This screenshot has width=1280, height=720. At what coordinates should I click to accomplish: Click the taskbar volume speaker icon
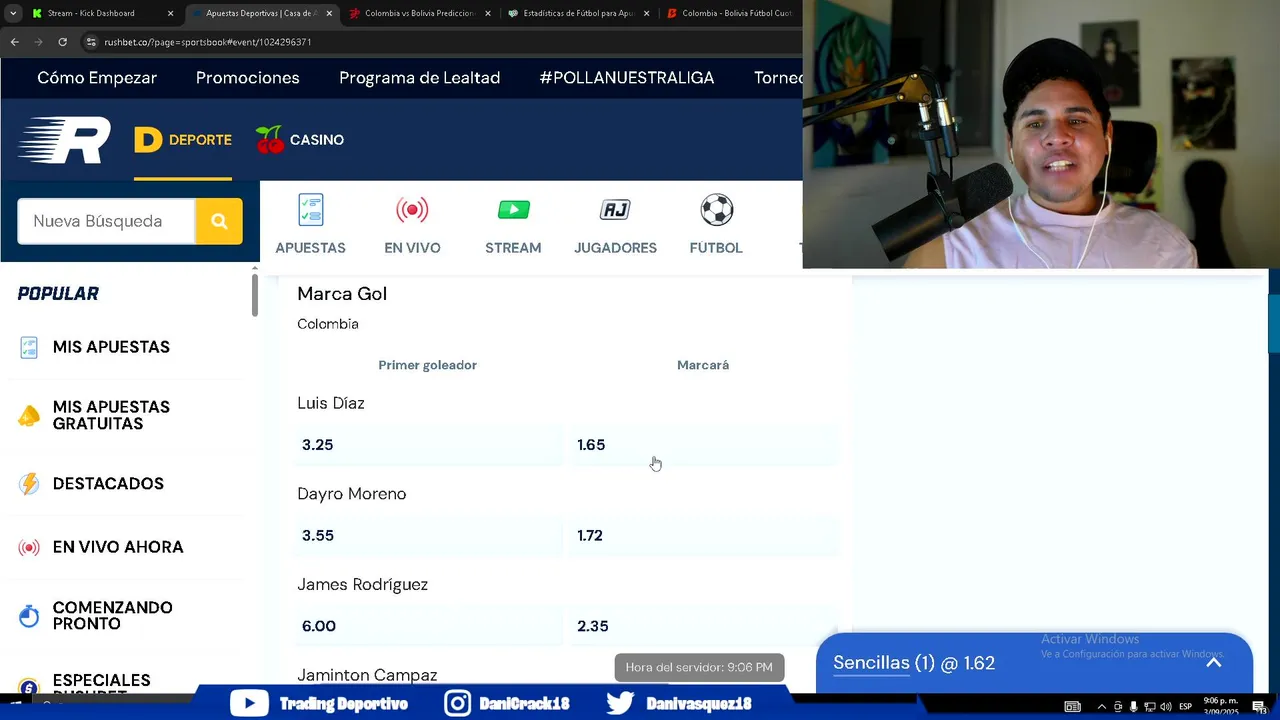coord(1166,707)
